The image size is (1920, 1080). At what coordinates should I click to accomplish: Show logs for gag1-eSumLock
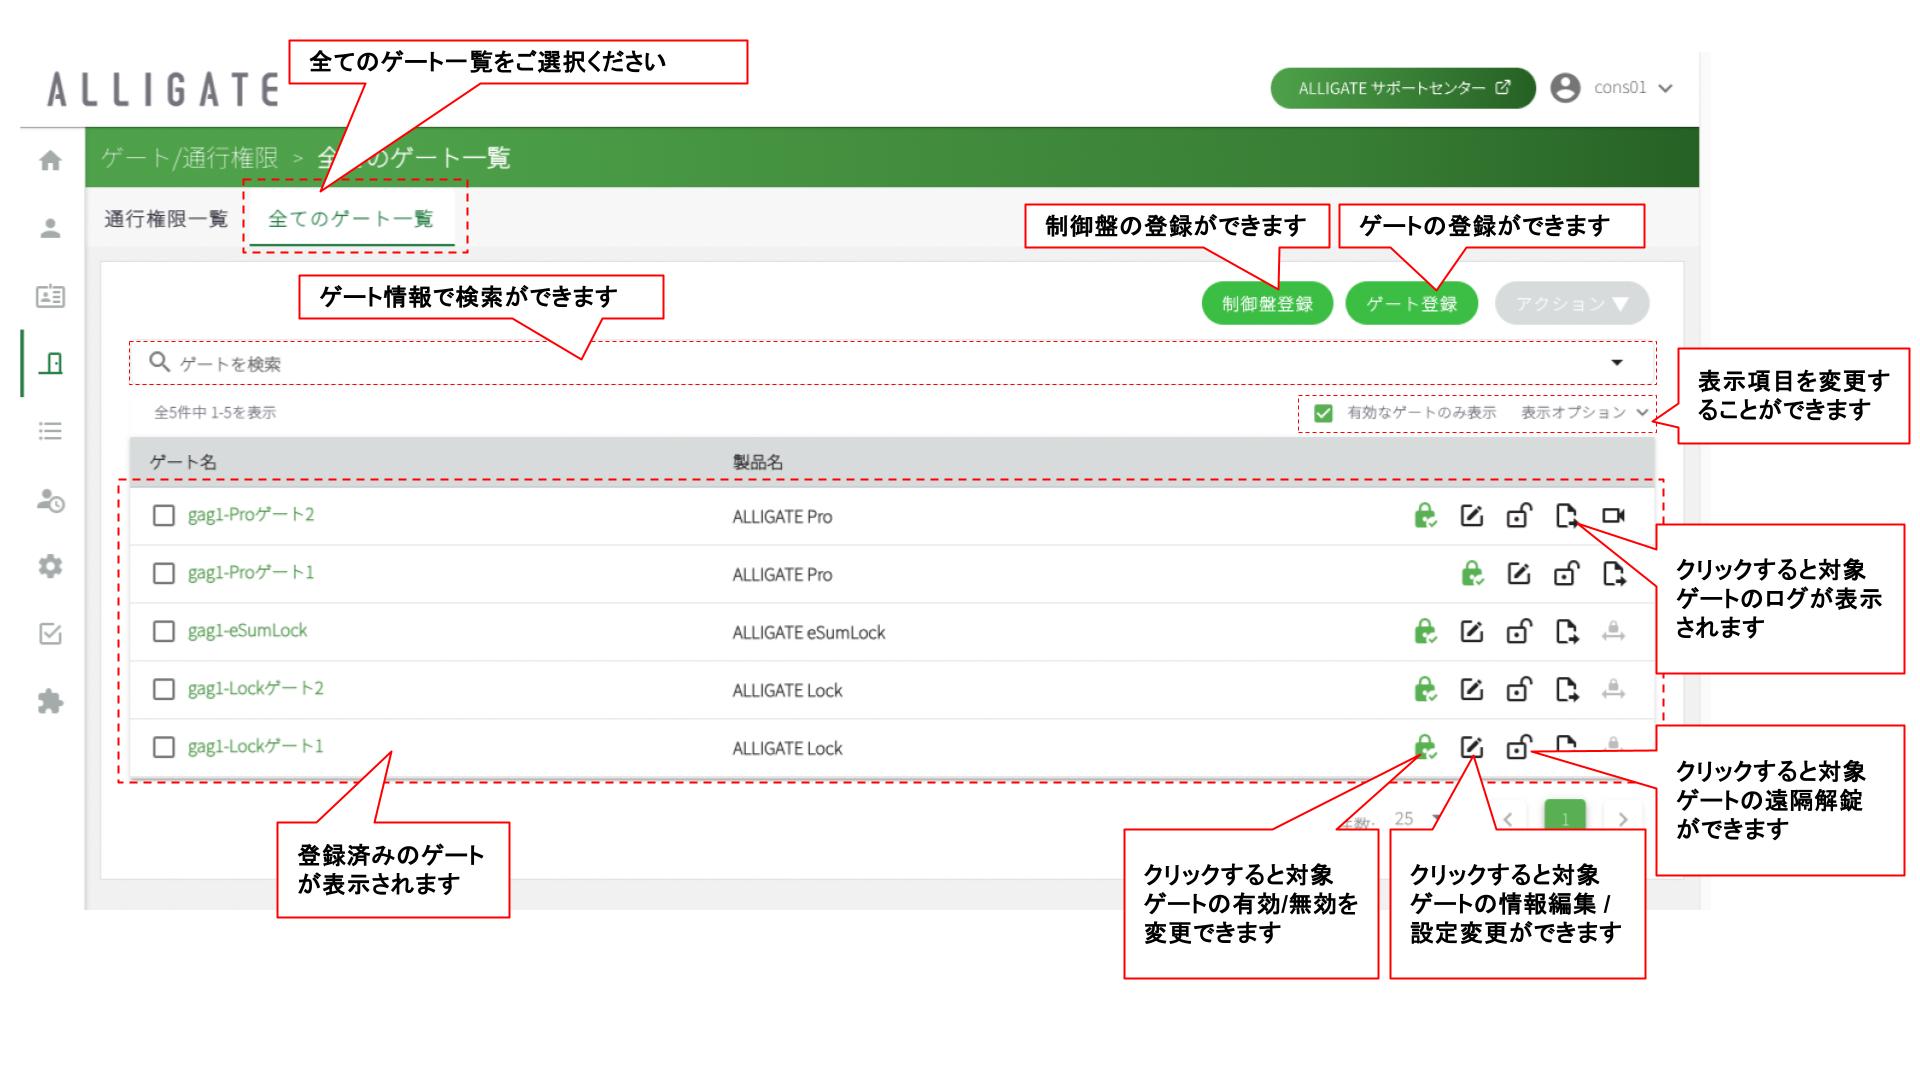pos(1566,632)
